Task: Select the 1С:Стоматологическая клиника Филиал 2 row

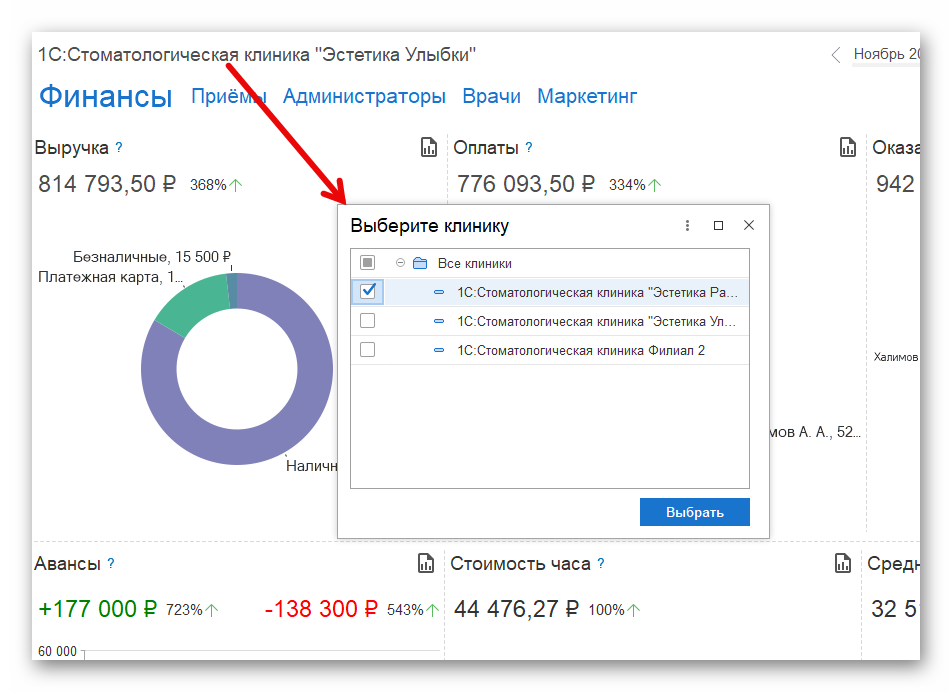Action: tap(549, 350)
